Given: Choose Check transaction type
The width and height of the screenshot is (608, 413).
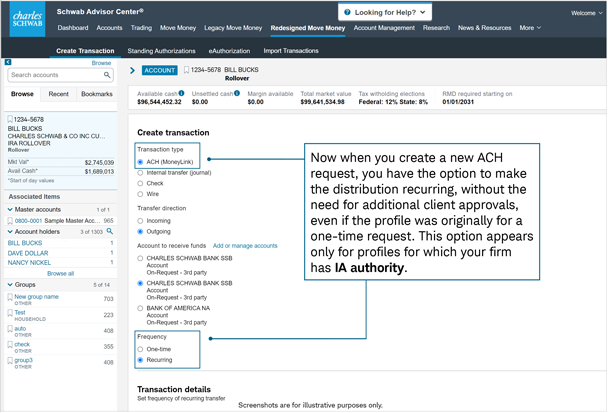Looking at the screenshot, I should tap(140, 183).
